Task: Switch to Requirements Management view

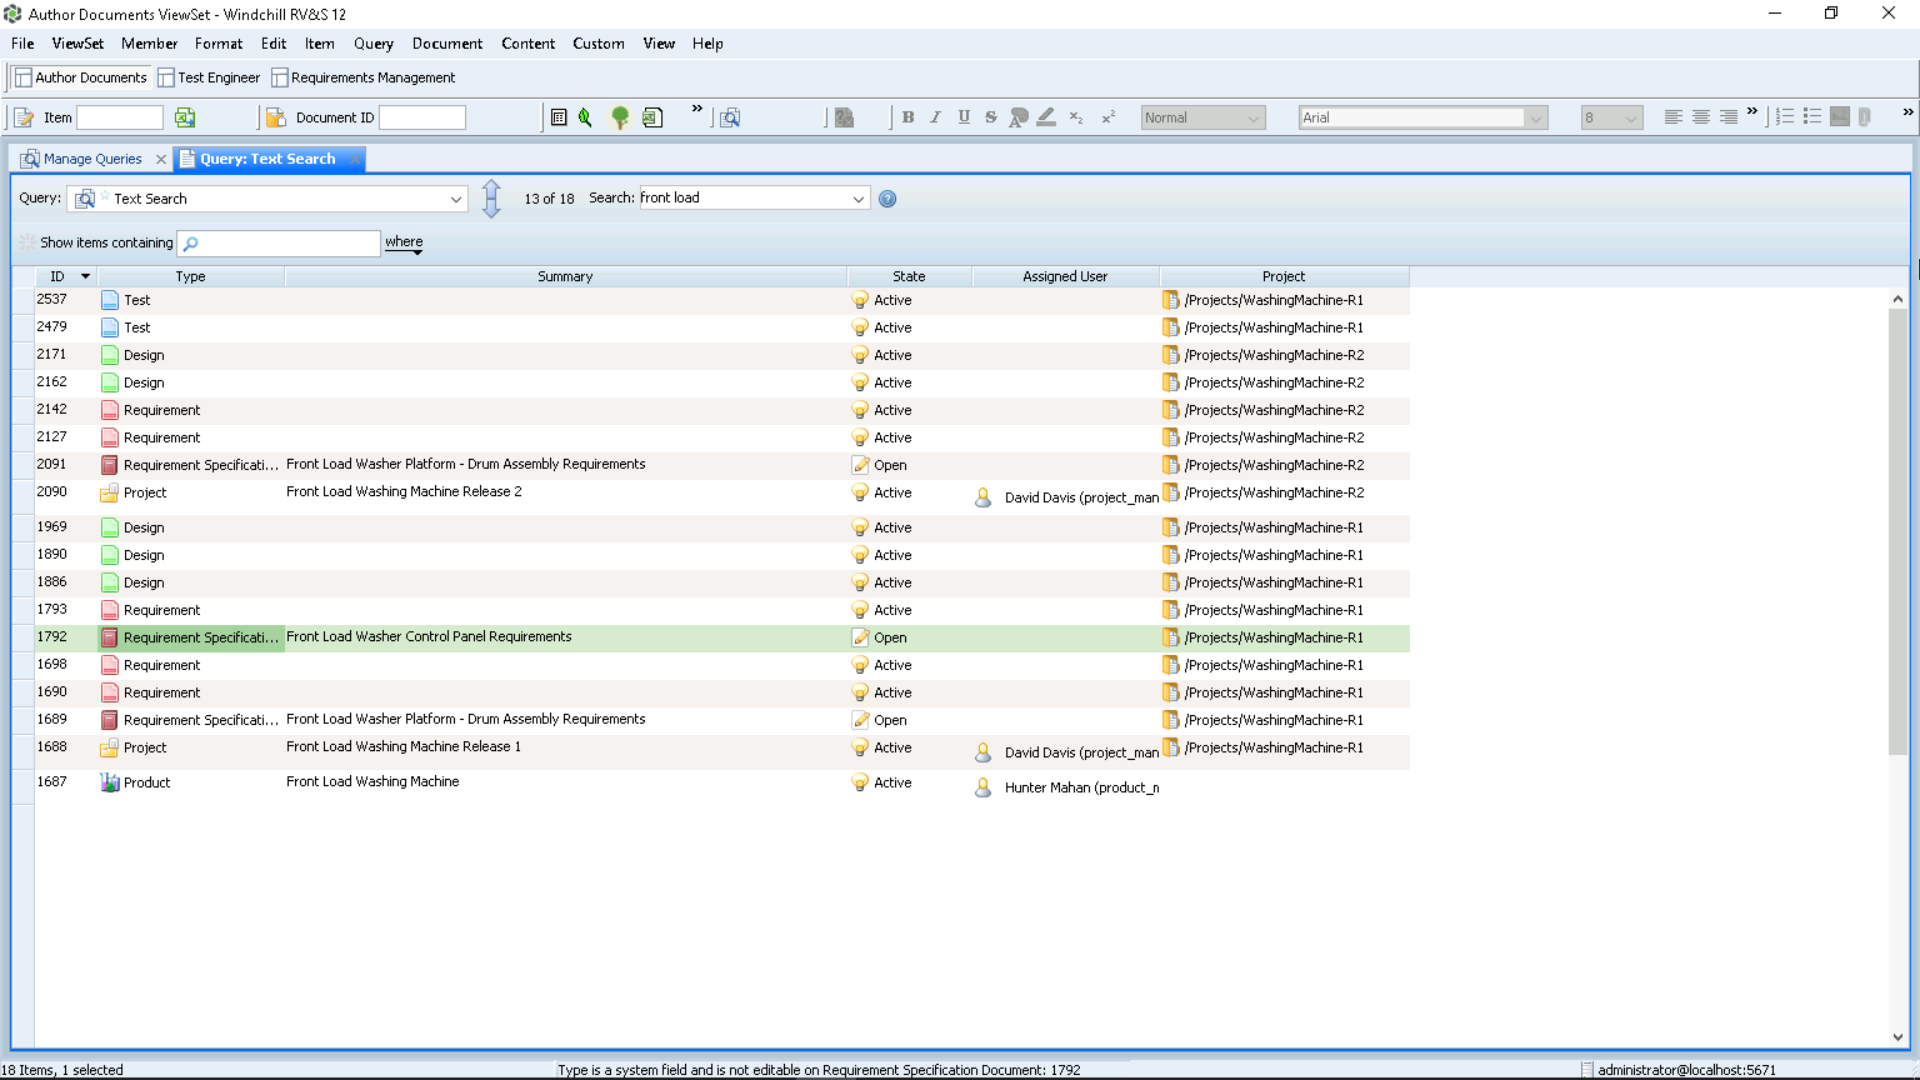Action: (364, 78)
